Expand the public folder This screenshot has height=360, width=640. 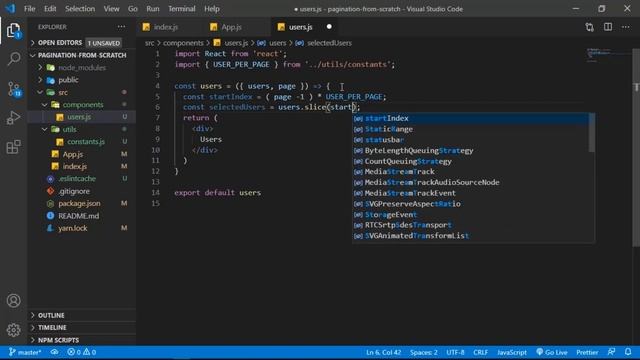(x=68, y=80)
